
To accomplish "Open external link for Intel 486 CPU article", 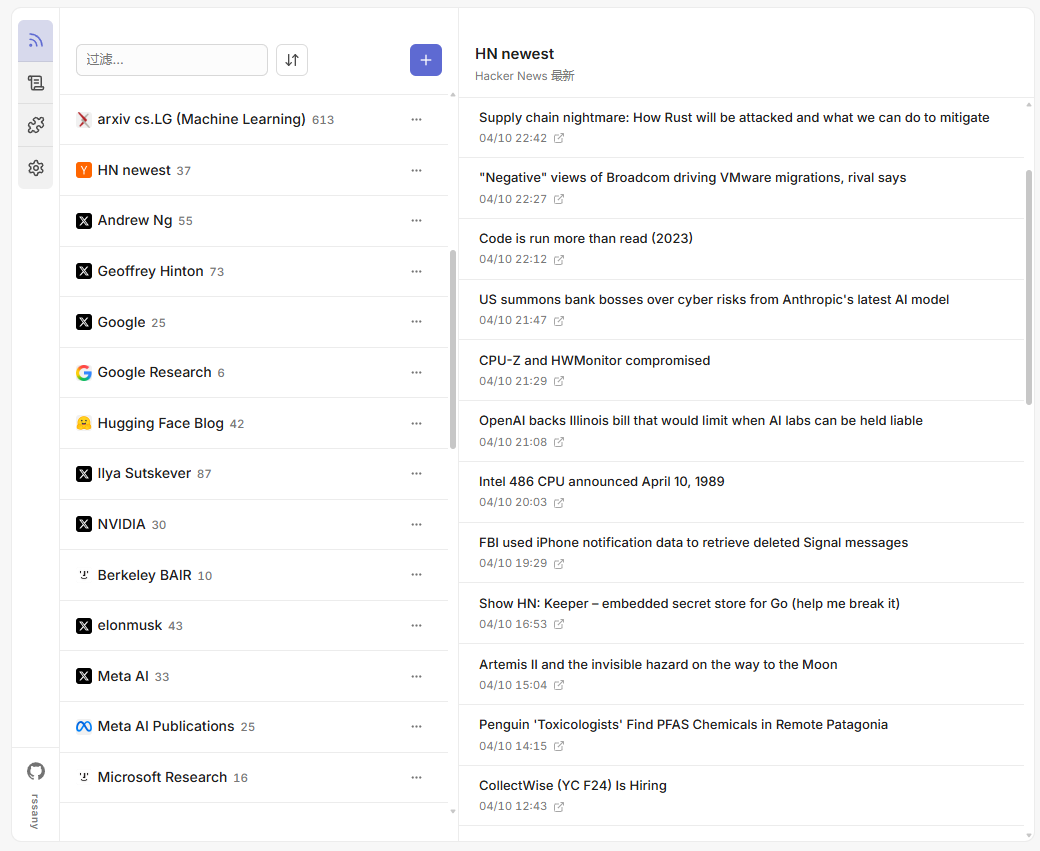I will [559, 503].
